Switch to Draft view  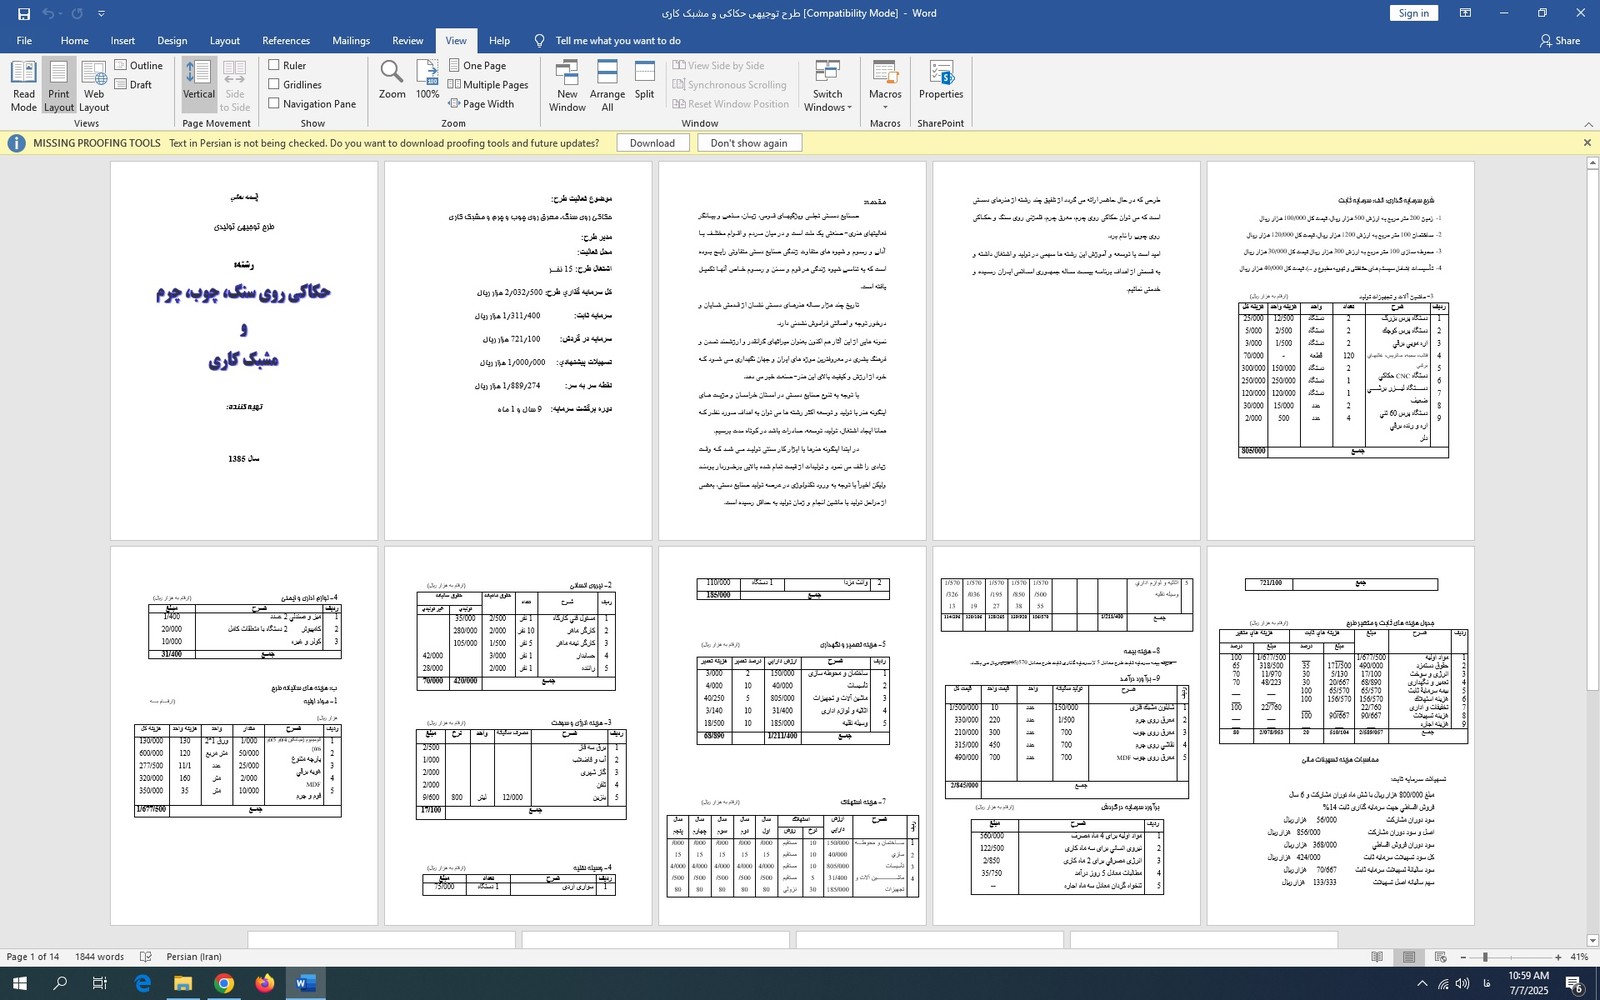click(x=133, y=85)
